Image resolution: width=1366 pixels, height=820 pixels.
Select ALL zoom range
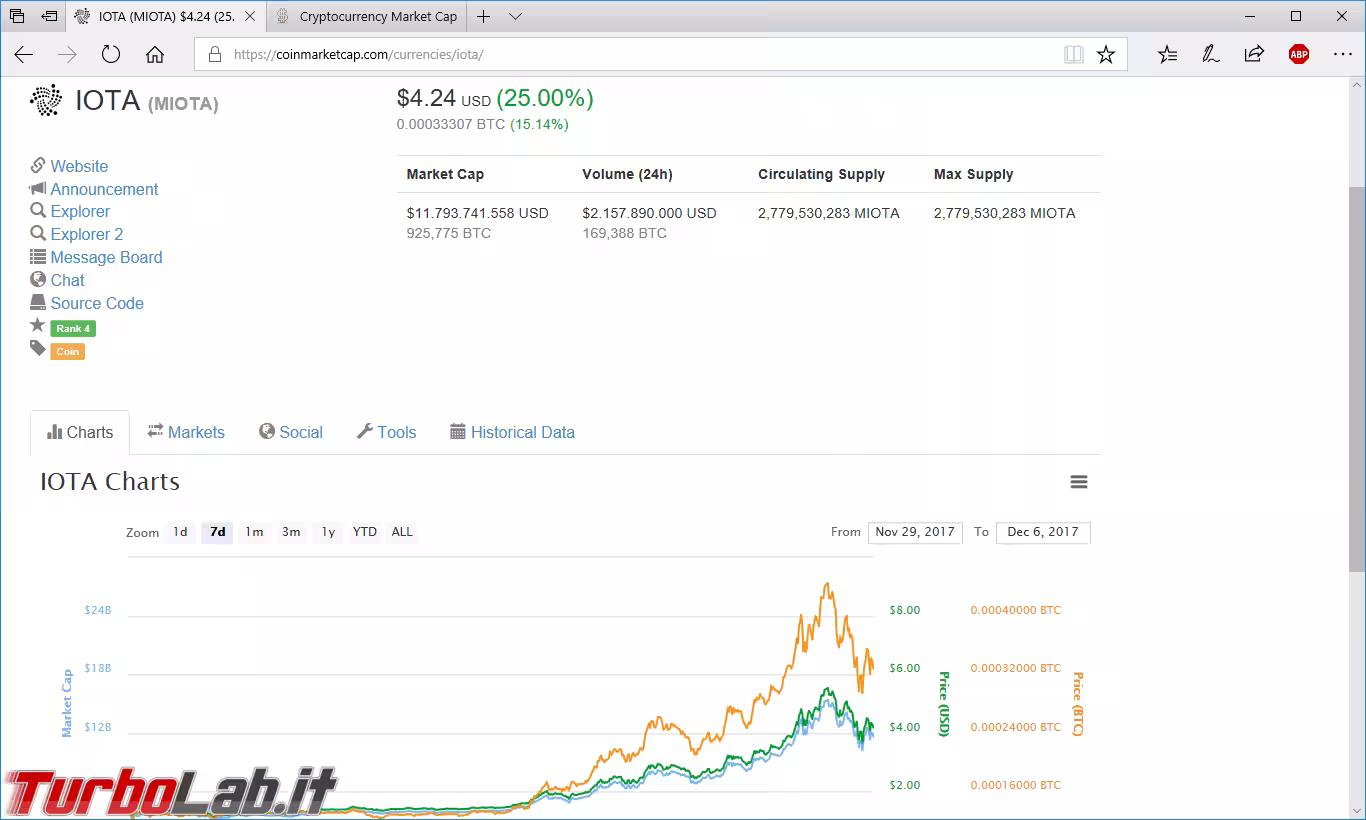[402, 532]
